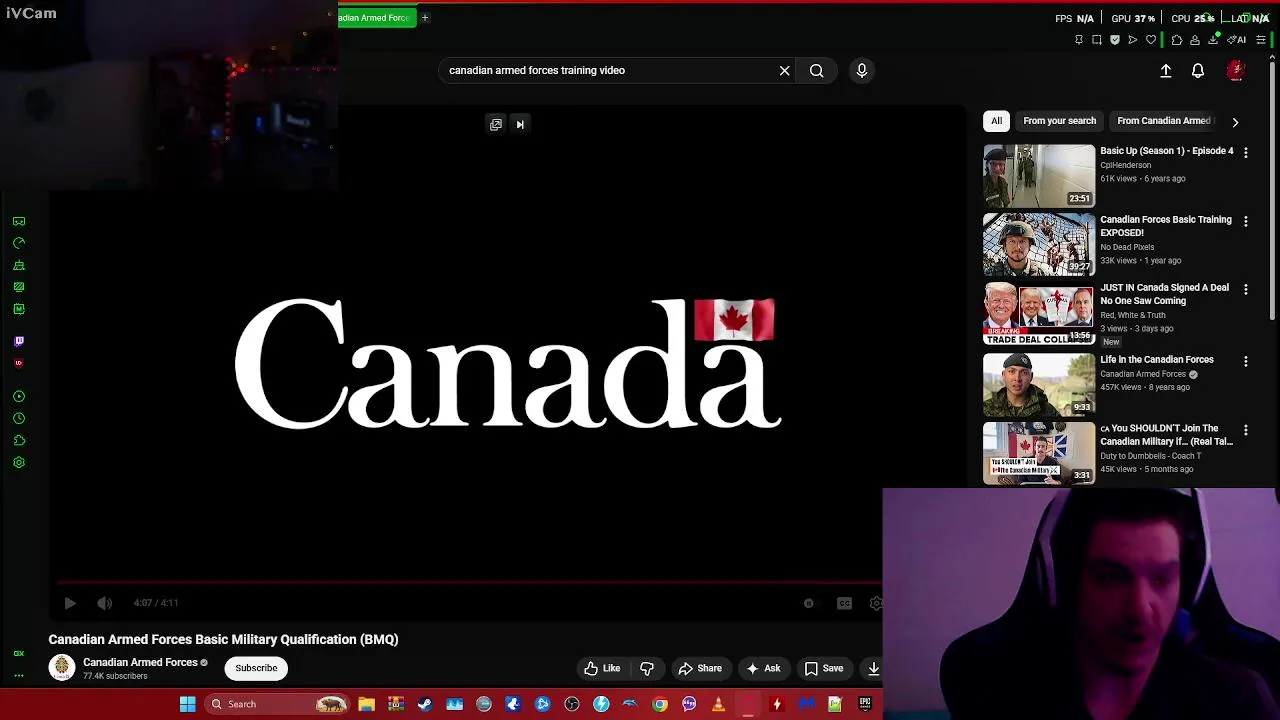Viewport: 1280px width, 720px height.
Task: Open Life in the Canadian Forces thumbnail
Action: click(1039, 384)
